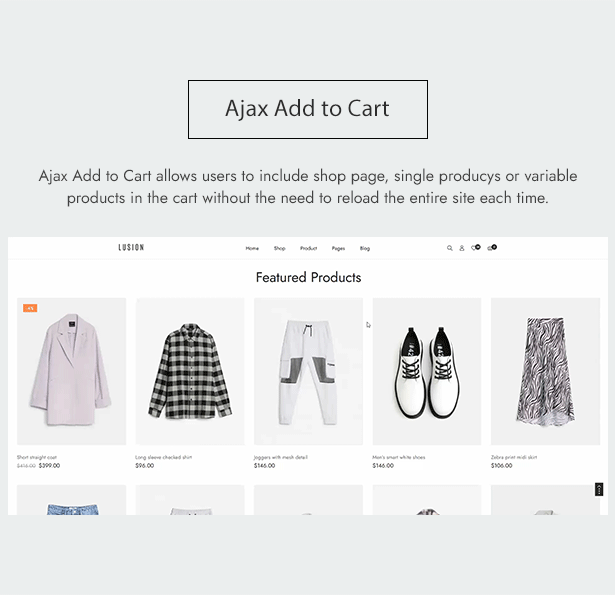The width and height of the screenshot is (615, 595).
Task: Open the Home menu item
Action: click(252, 248)
